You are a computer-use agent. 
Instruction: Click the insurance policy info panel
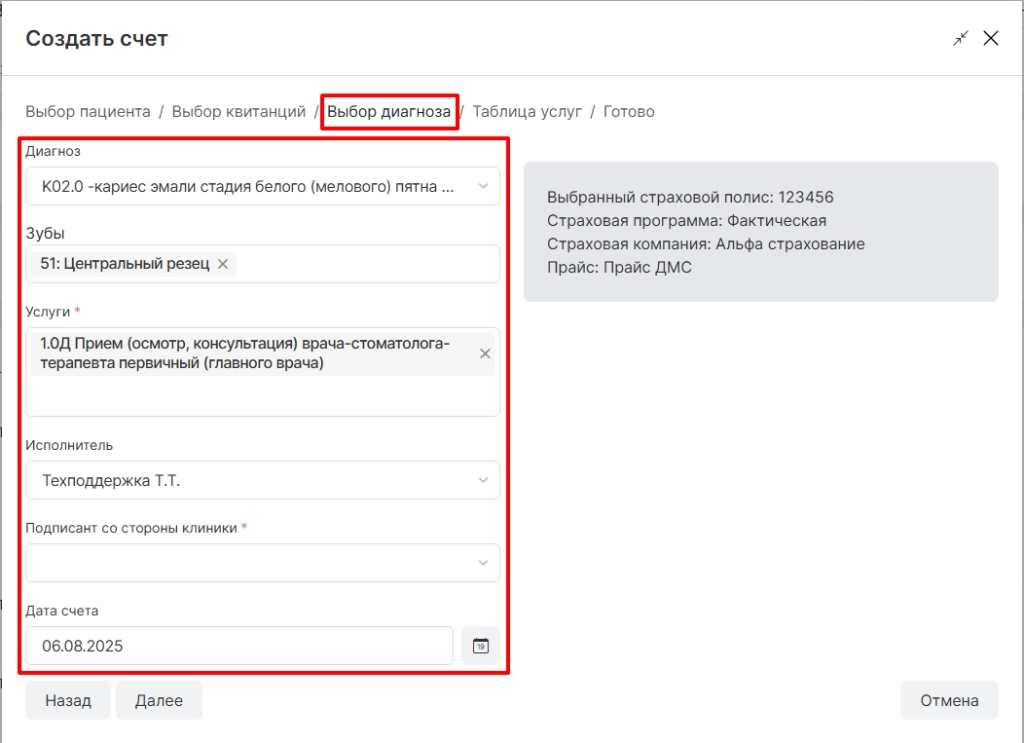(x=760, y=232)
